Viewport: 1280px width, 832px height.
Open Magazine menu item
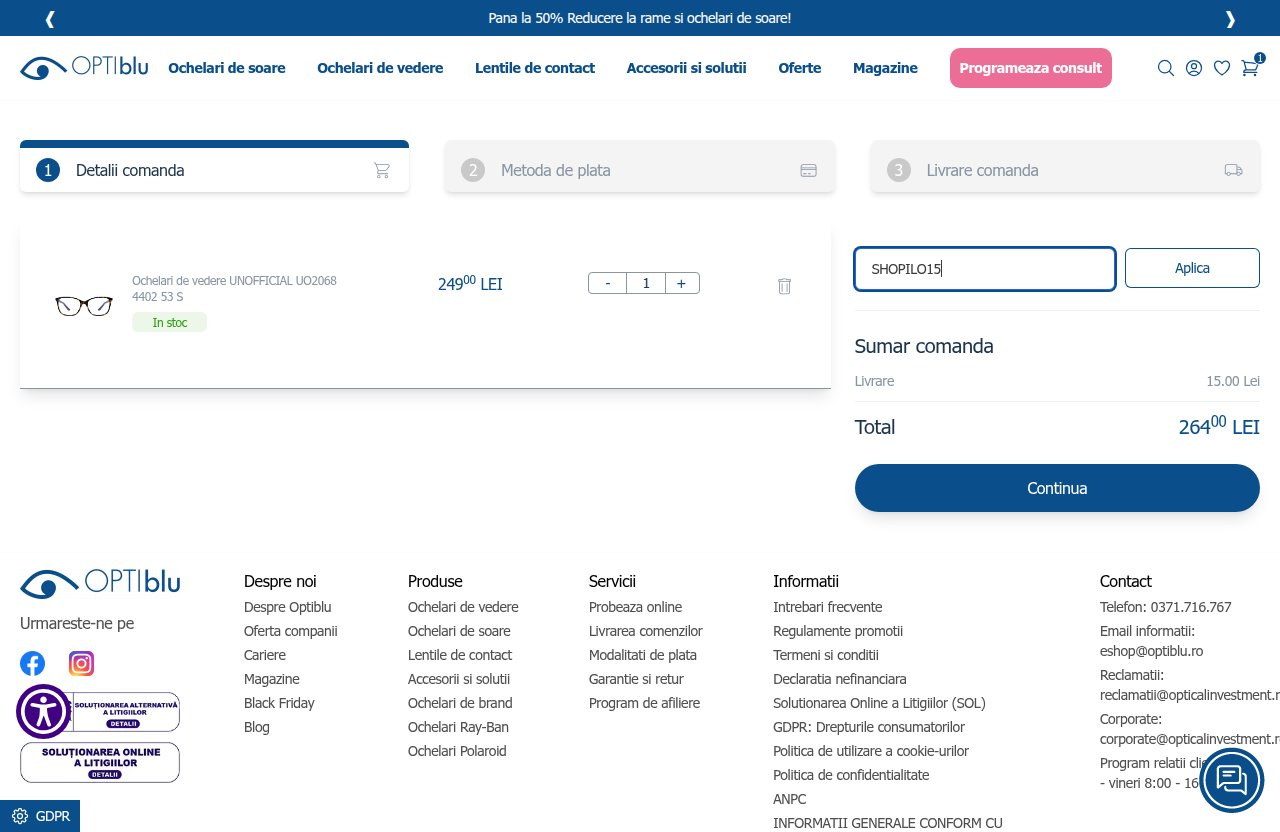click(885, 68)
